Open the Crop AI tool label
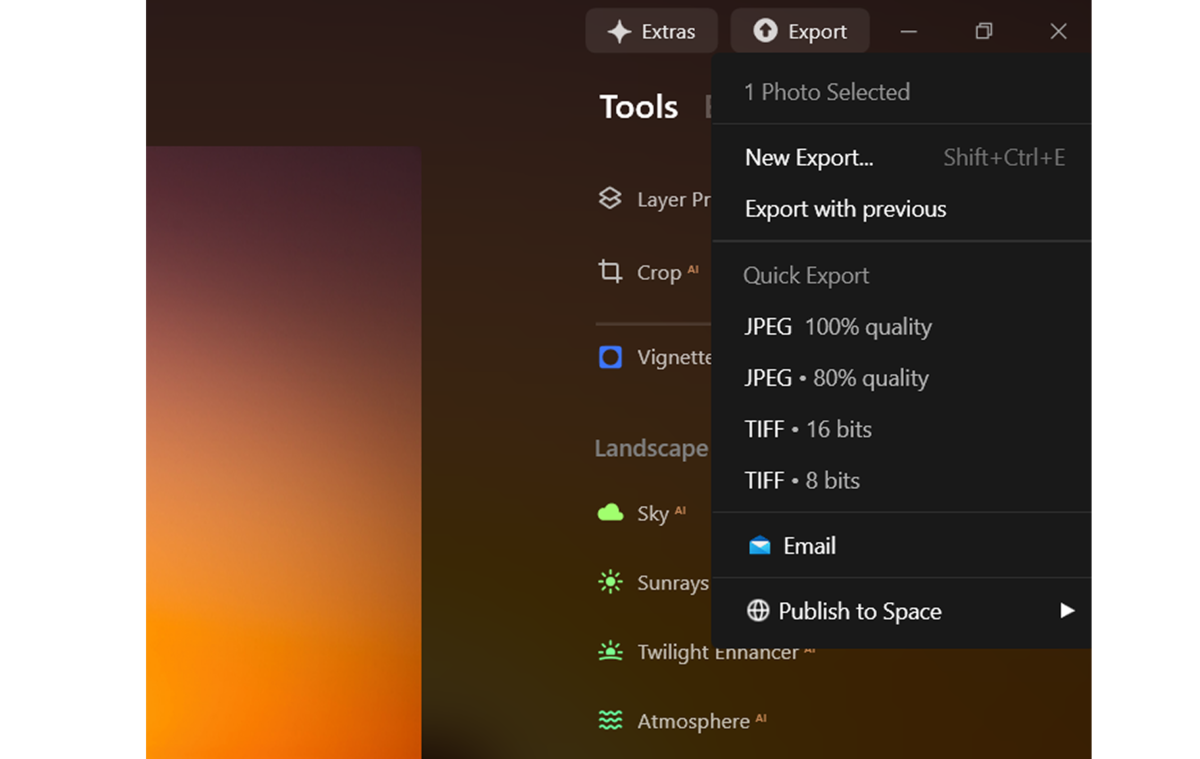 click(x=668, y=272)
